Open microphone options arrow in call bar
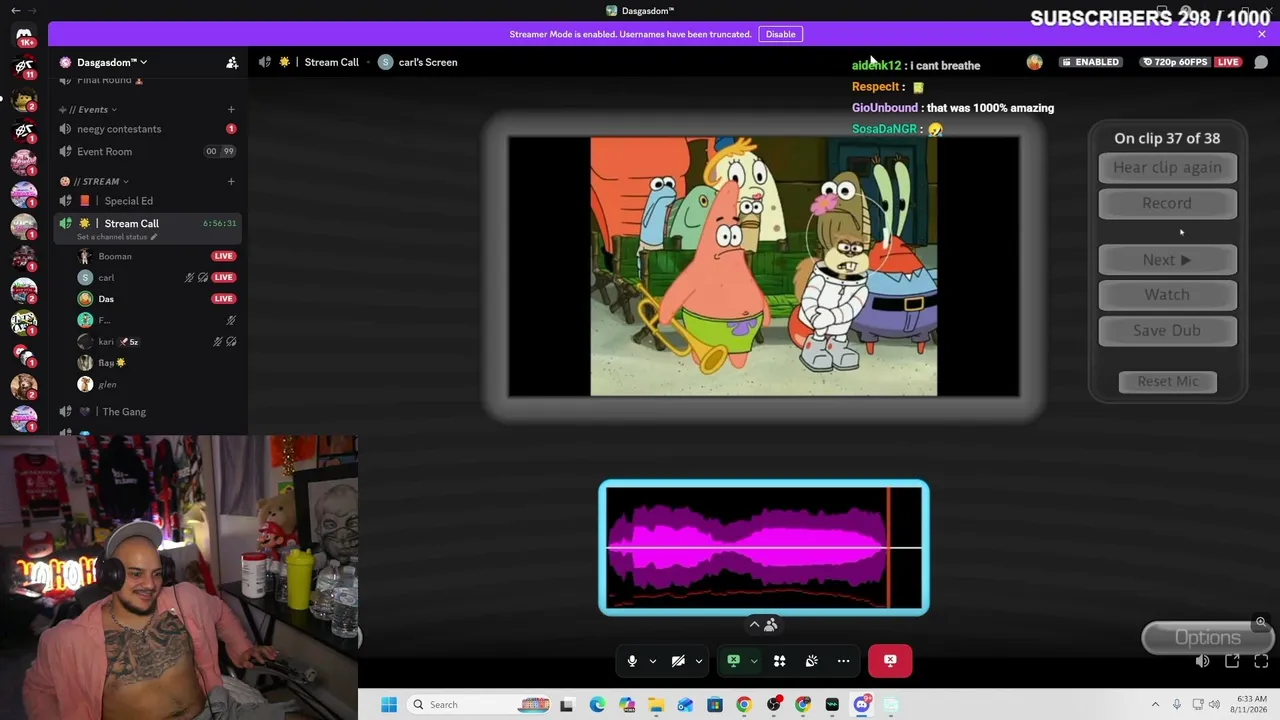 tap(653, 661)
